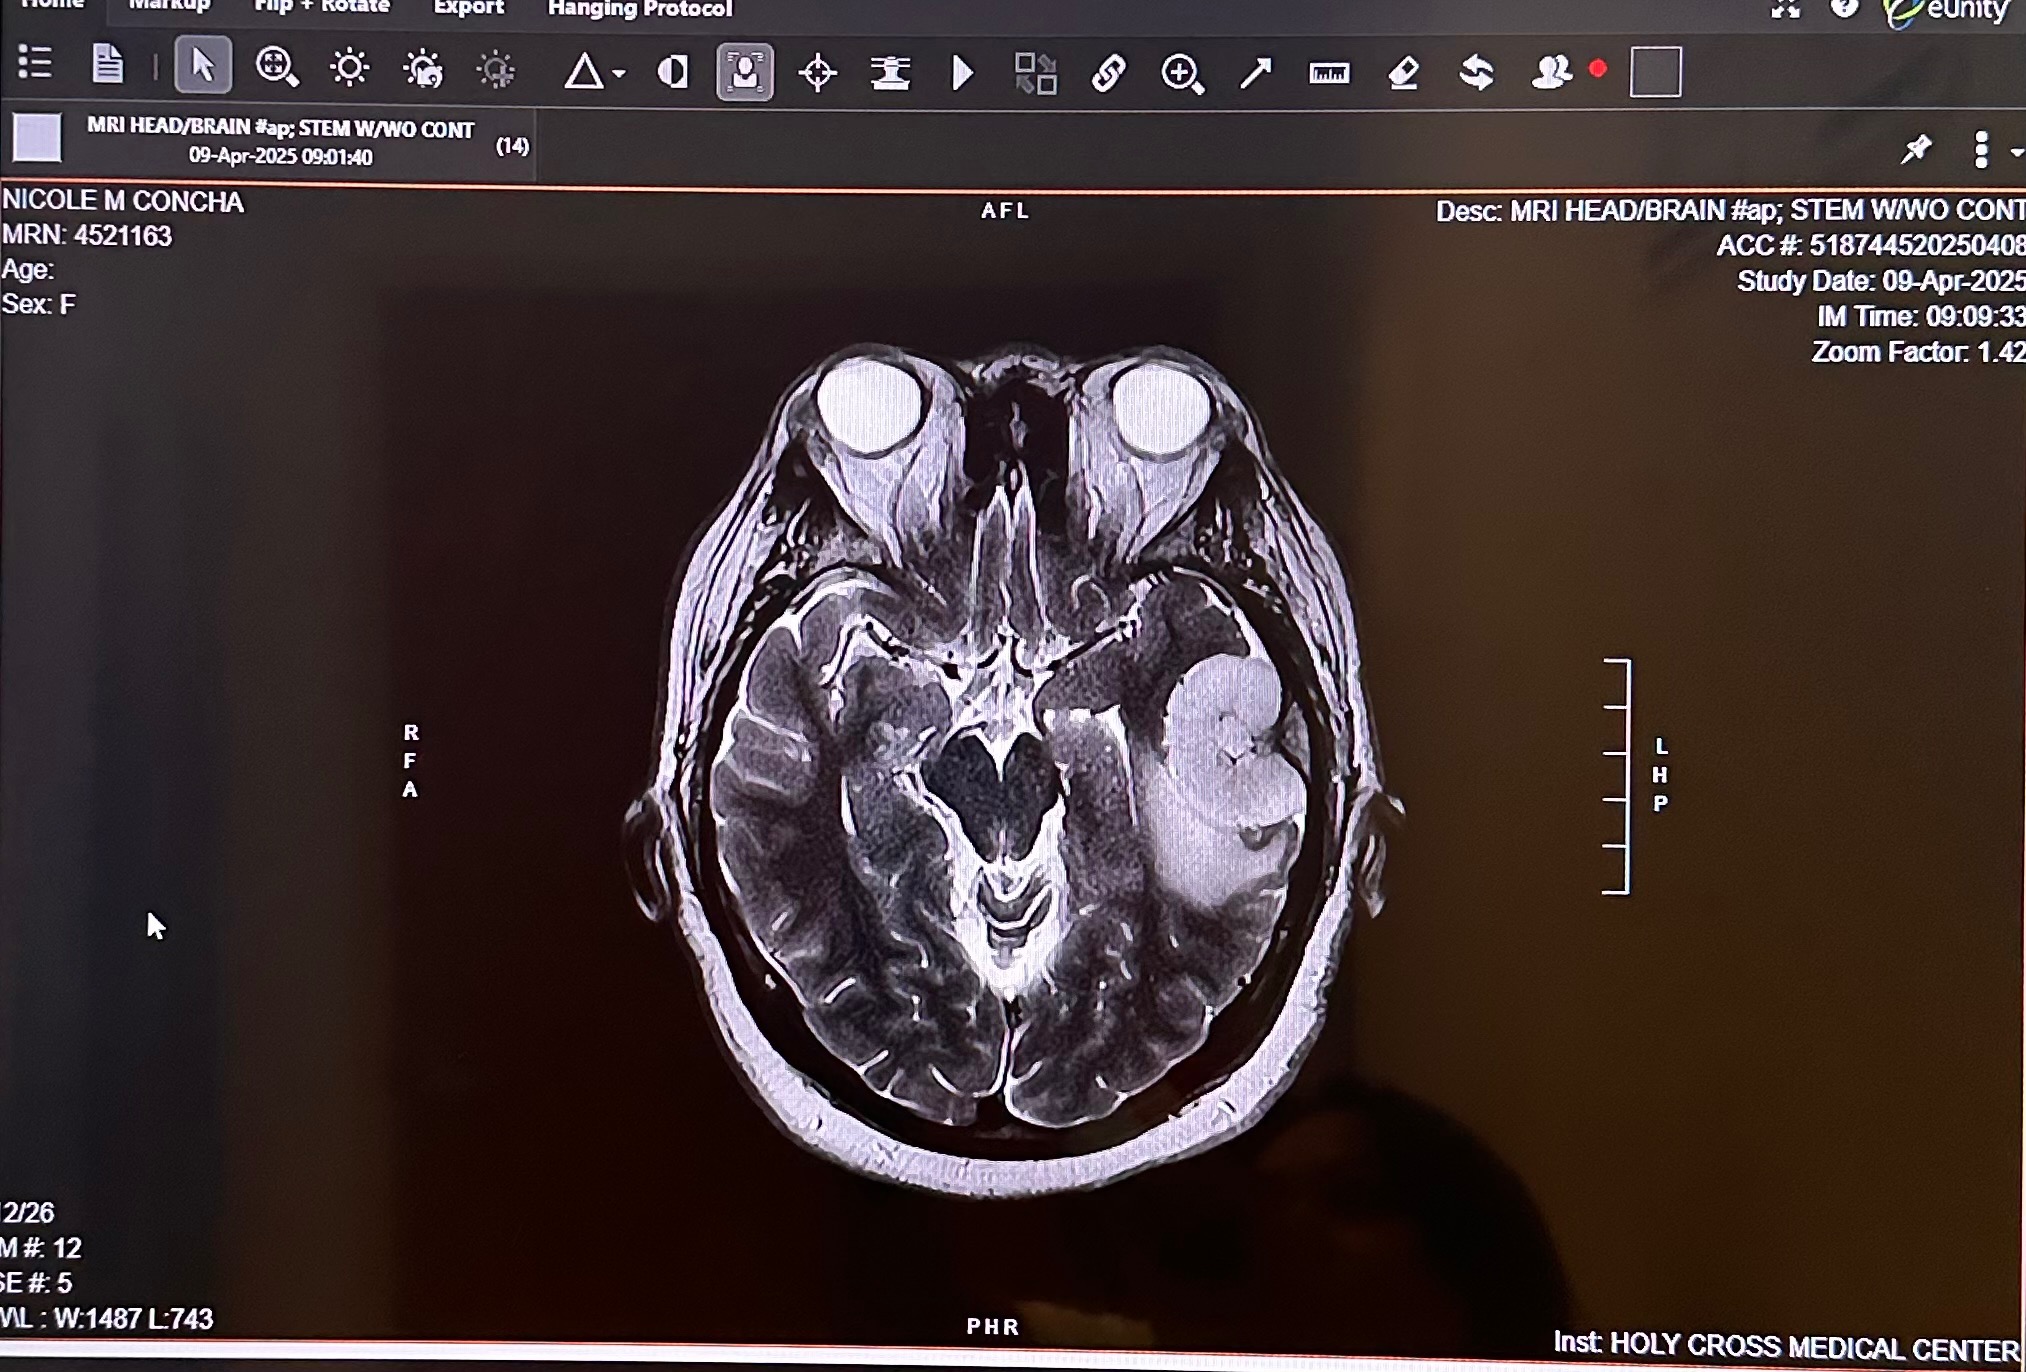Start cine playback with play button
The height and width of the screenshot is (1372, 2026).
tap(962, 73)
